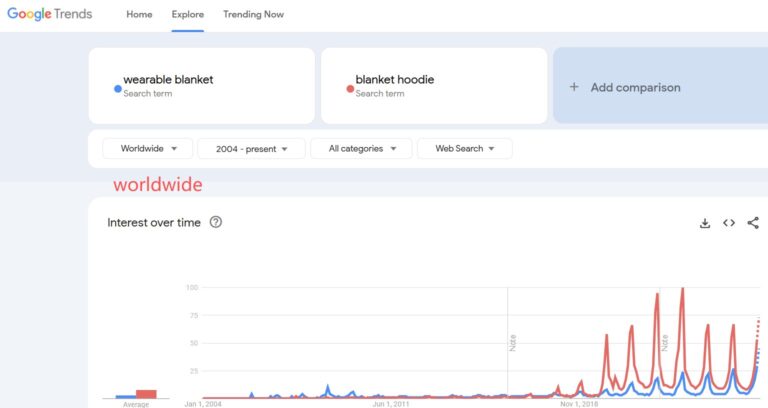Click the red Average bar in chart

[x=146, y=393]
